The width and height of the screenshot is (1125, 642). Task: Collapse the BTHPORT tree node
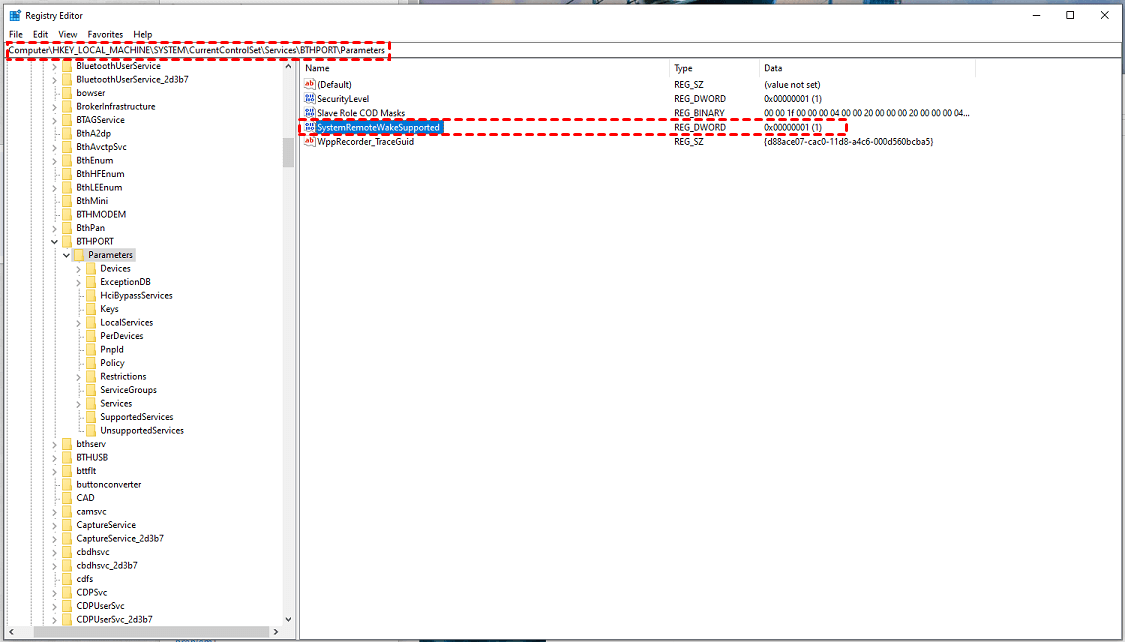coord(54,242)
